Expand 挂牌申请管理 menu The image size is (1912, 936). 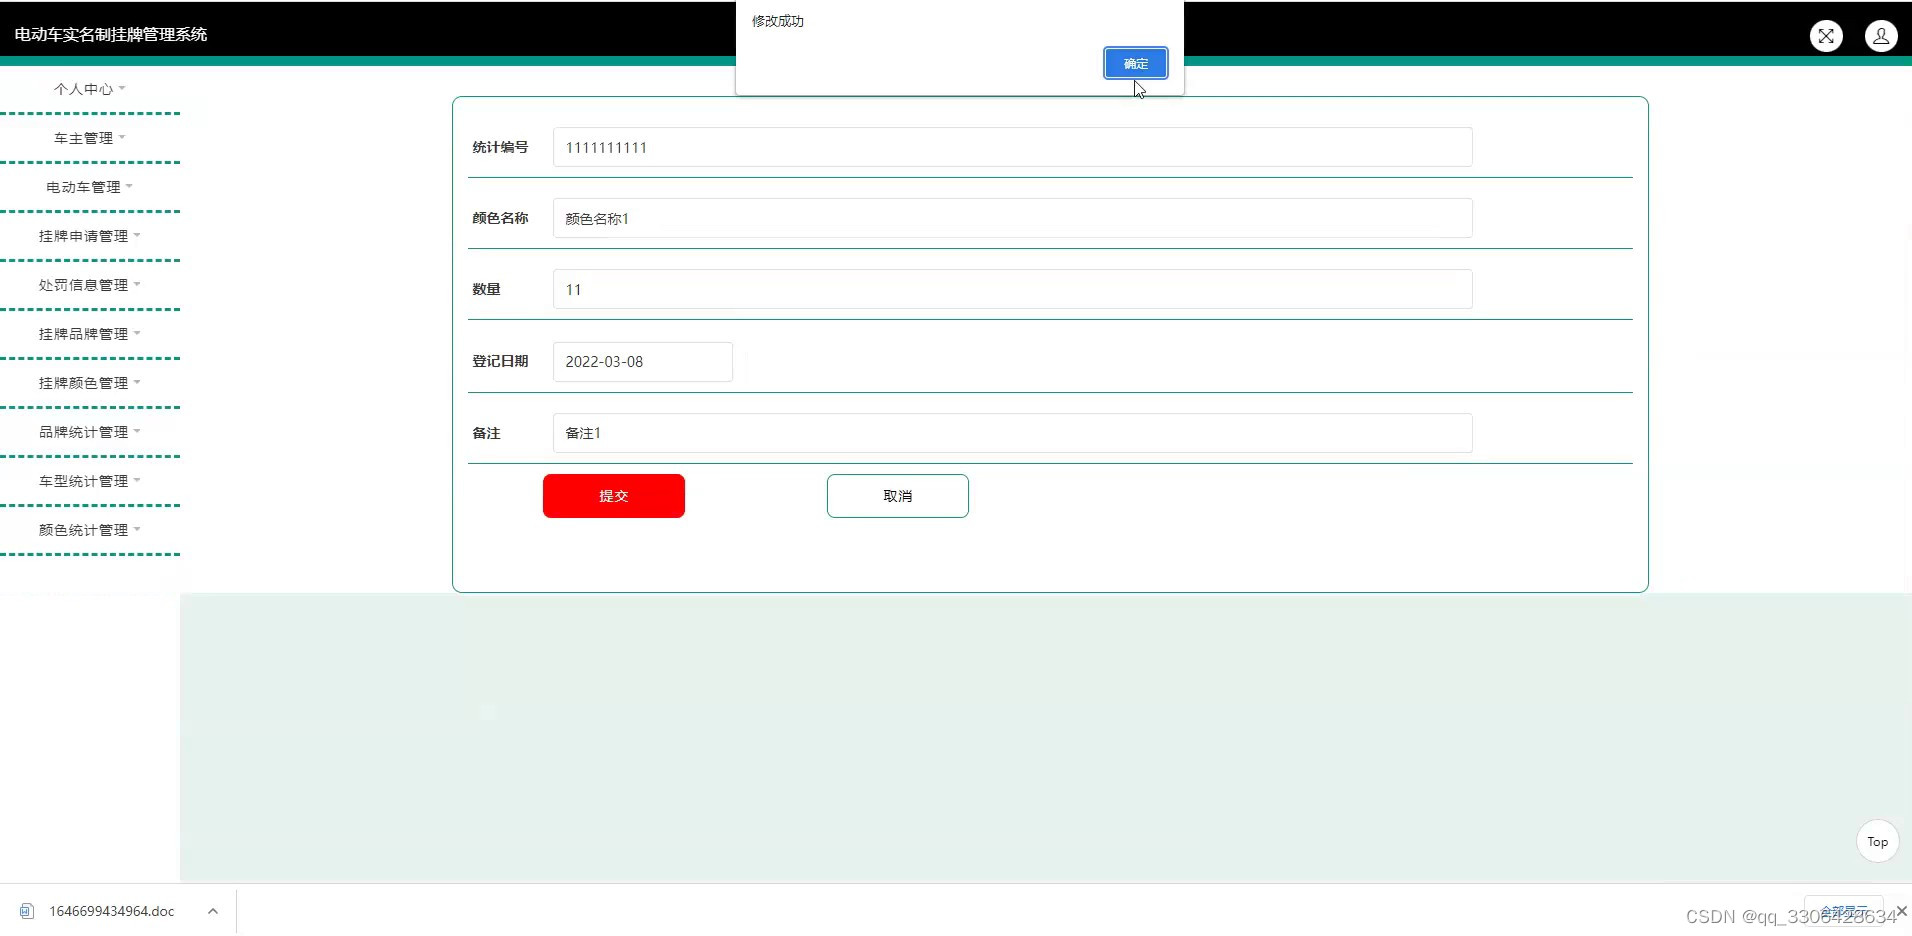pos(90,236)
